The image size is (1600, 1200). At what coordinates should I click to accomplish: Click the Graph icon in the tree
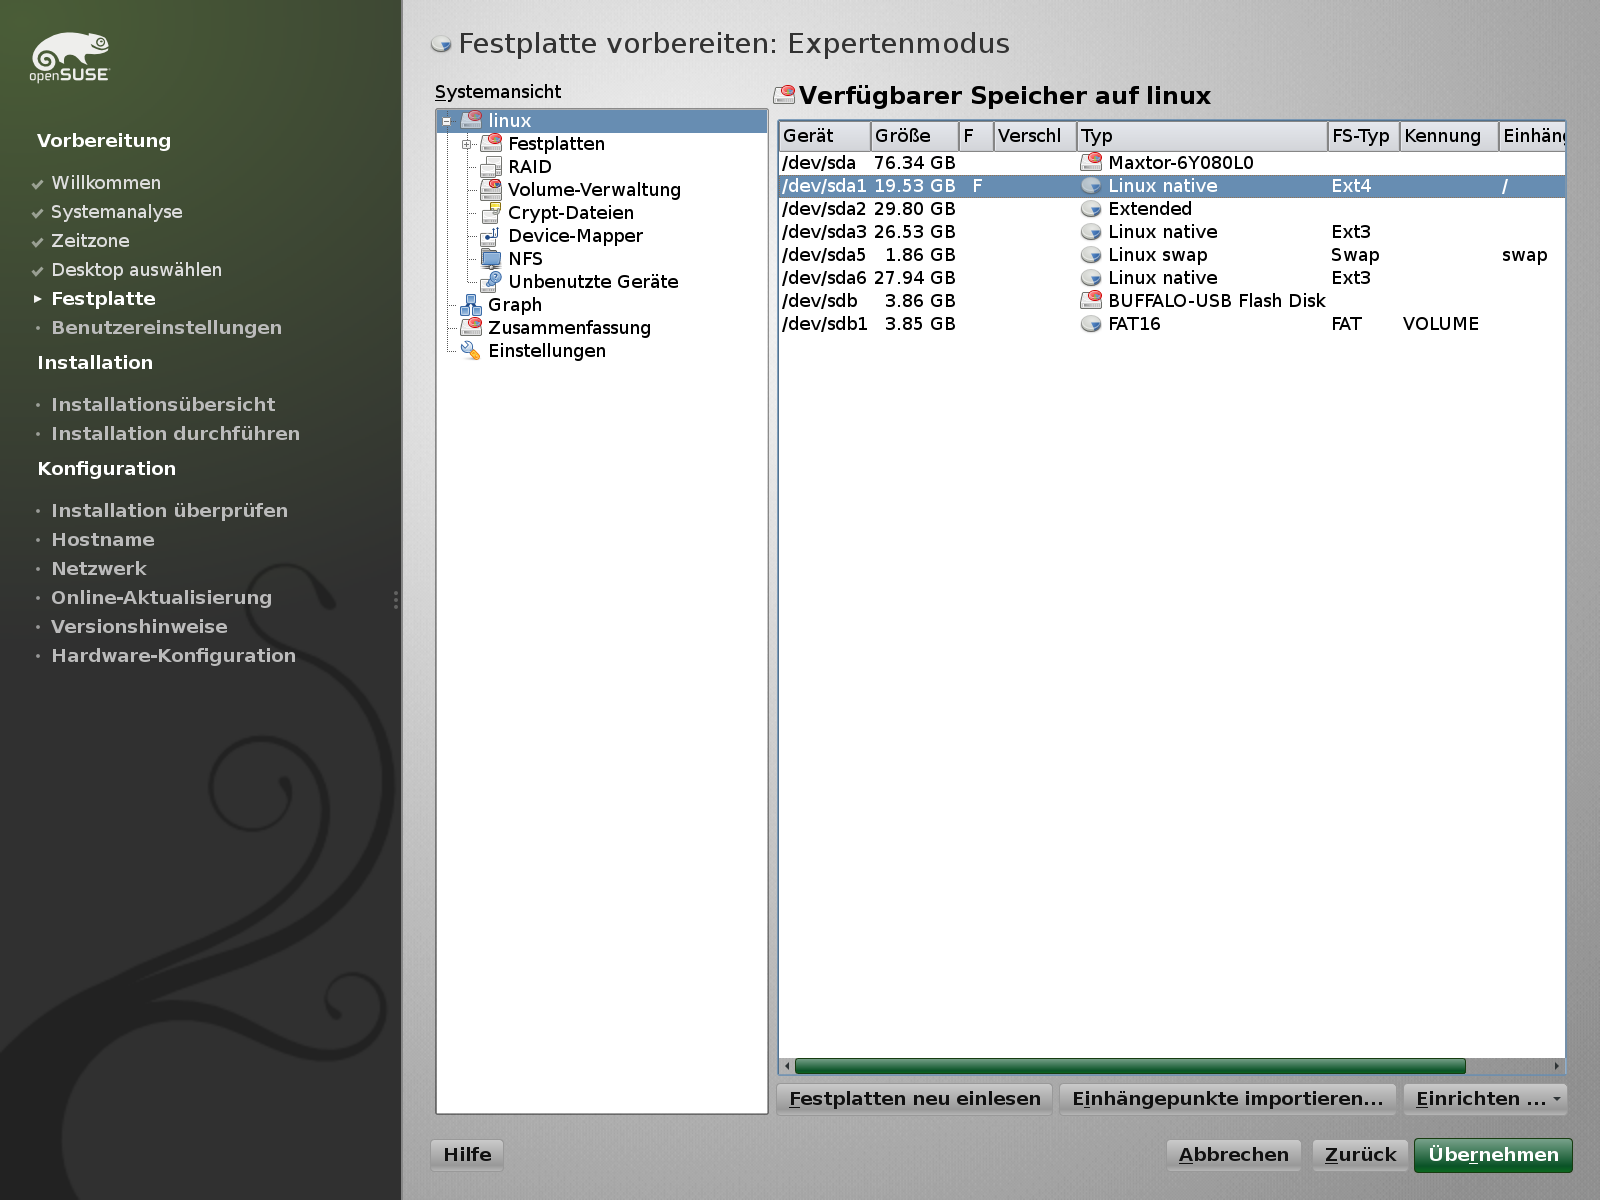tap(471, 304)
